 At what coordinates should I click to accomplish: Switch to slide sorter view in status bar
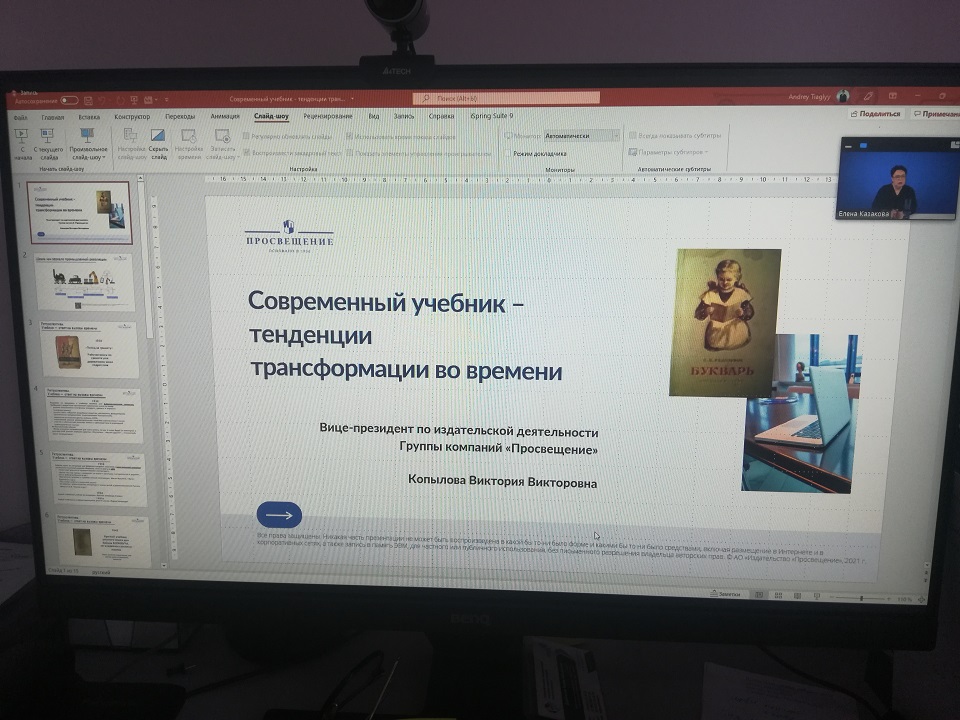click(x=779, y=596)
